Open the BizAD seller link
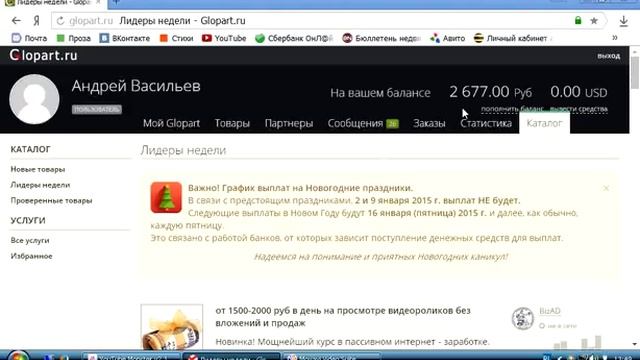640x360 pixels. tap(550, 311)
